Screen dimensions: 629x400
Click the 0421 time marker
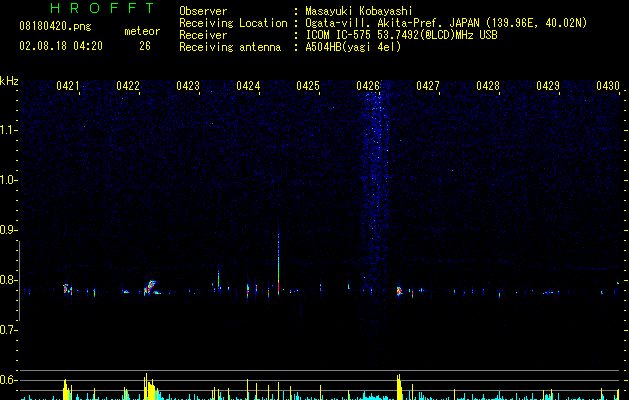(67, 86)
